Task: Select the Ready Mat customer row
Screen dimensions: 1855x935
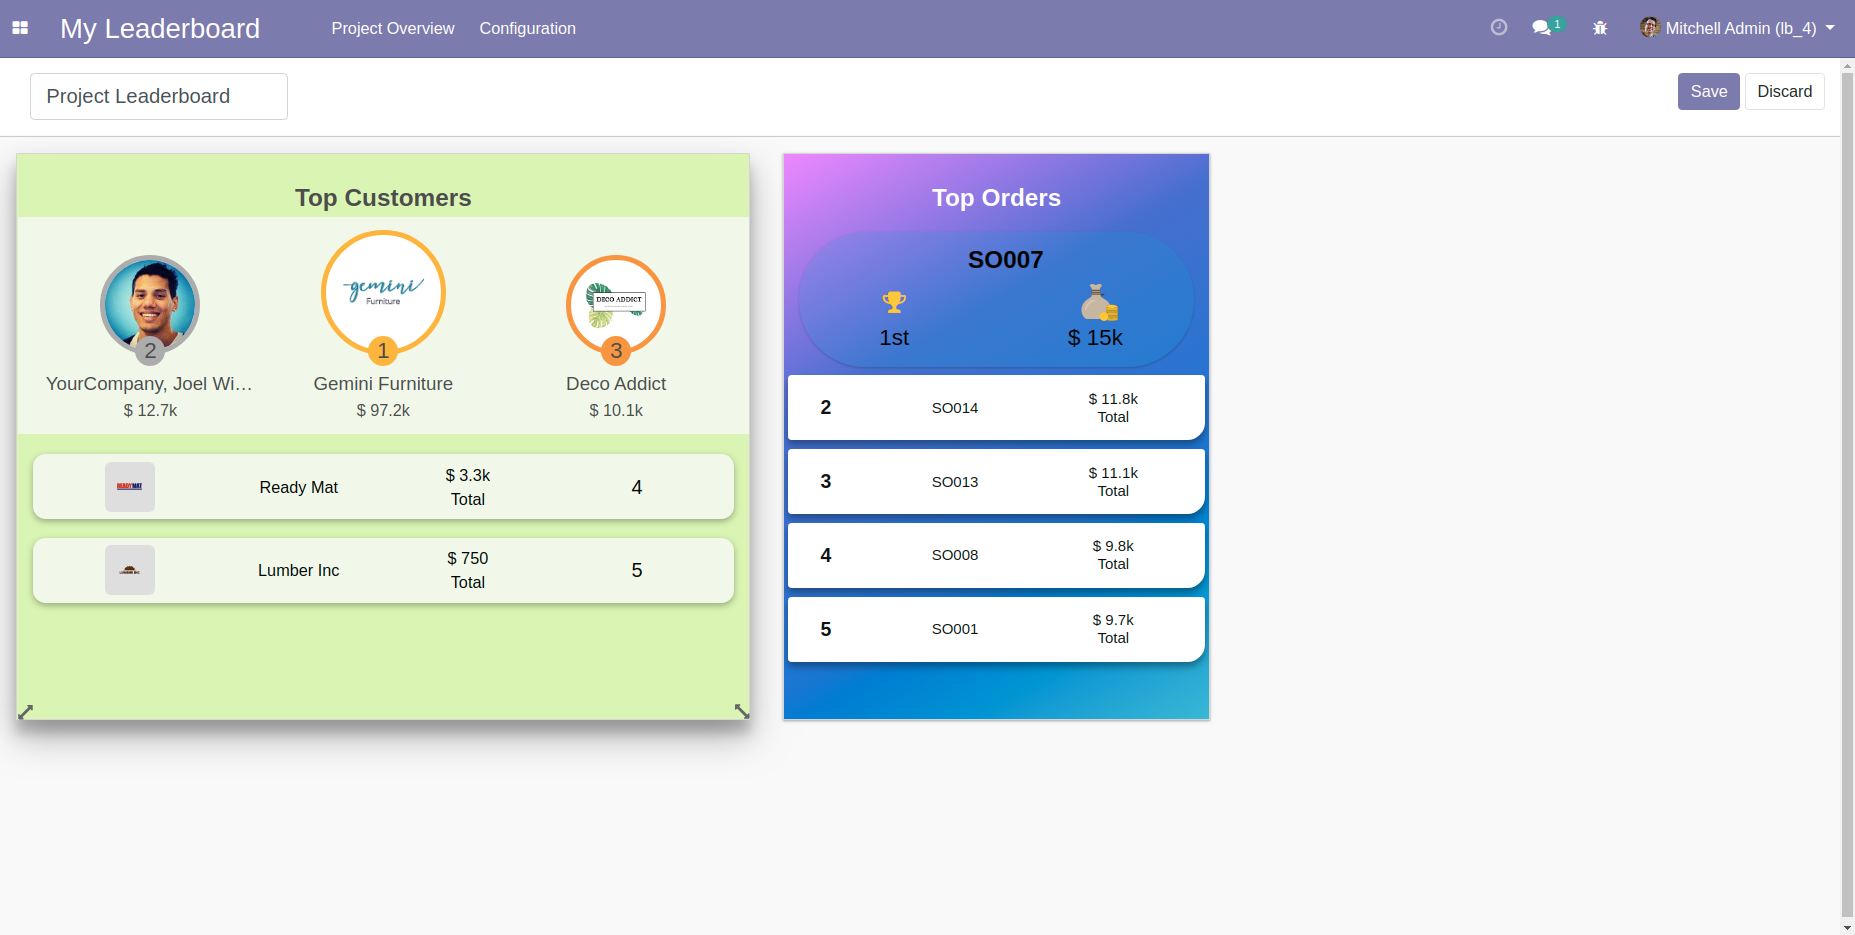Action: tap(383, 487)
